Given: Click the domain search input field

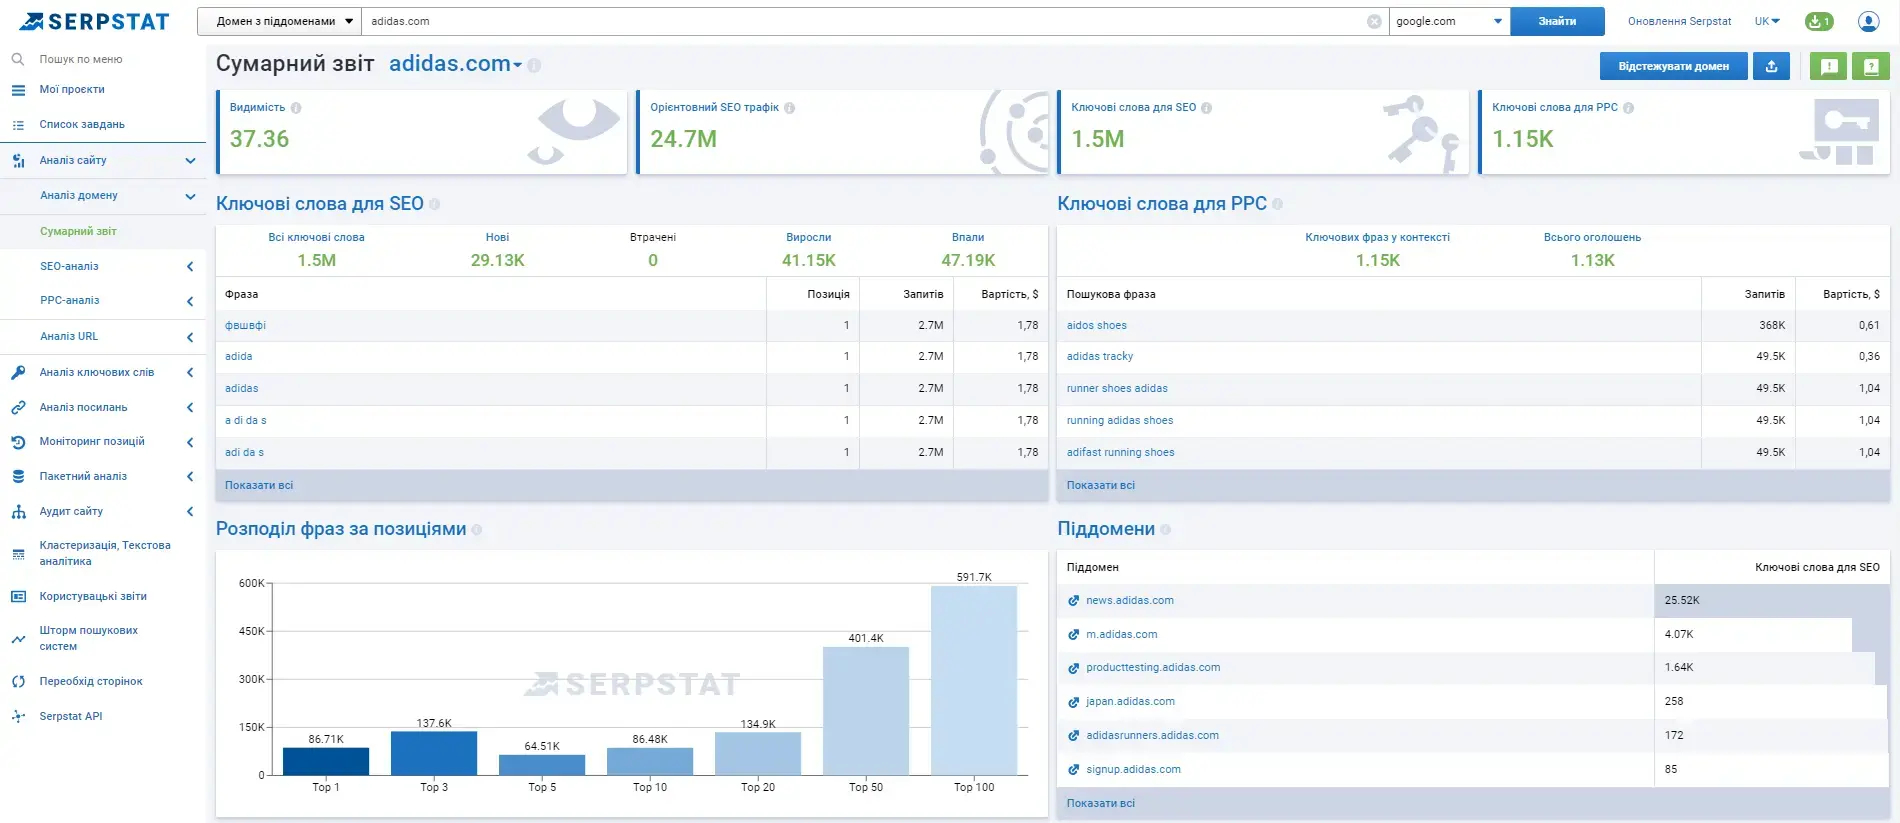Looking at the screenshot, I should point(866,21).
